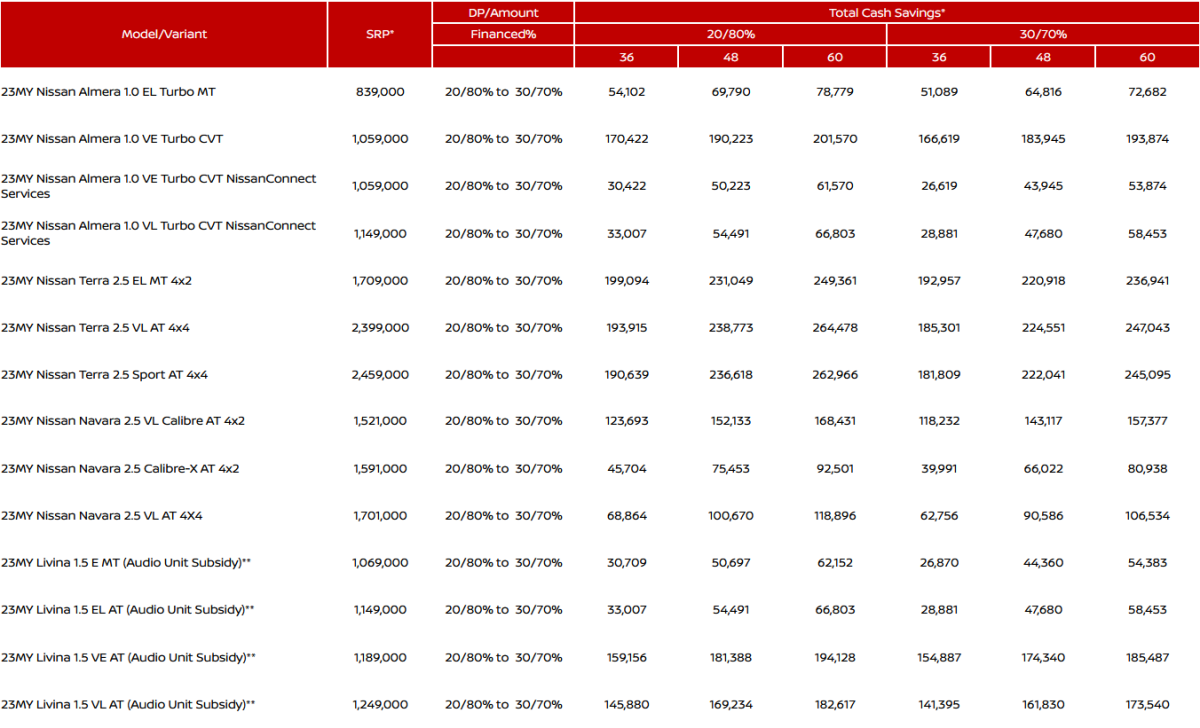Select the 23MY Nissan Terra 2.5 VL AT 4x4 name
This screenshot has width=1200, height=728.
click(96, 328)
